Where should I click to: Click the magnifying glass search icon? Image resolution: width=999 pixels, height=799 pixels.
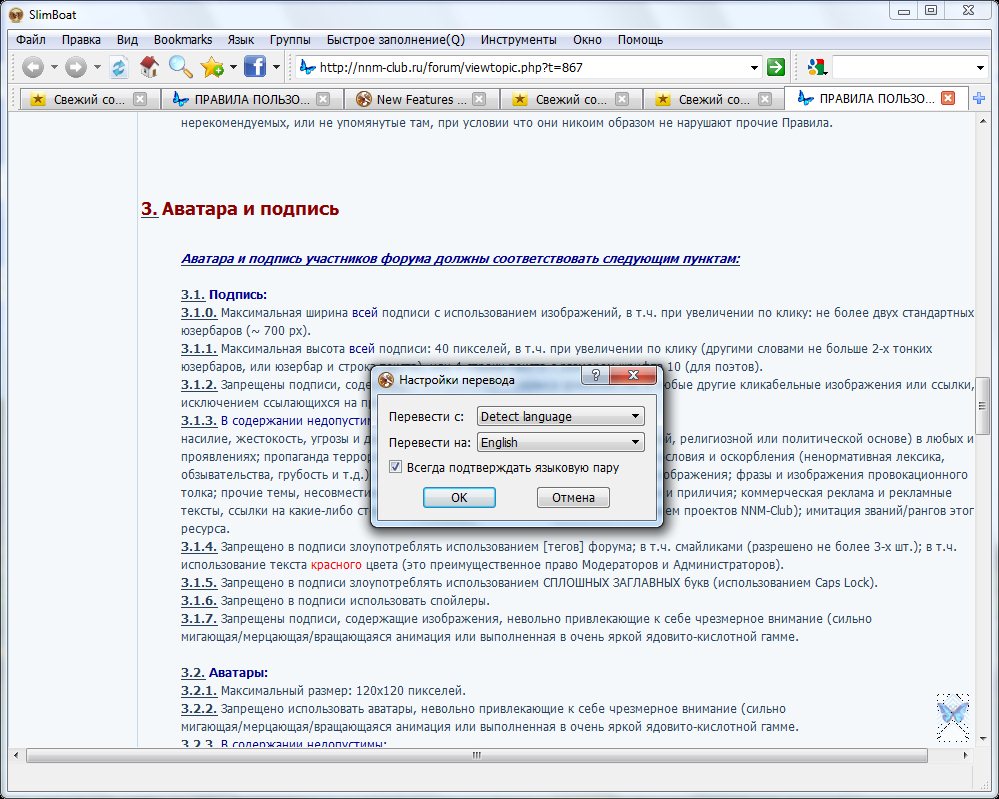pyautogui.click(x=180, y=67)
